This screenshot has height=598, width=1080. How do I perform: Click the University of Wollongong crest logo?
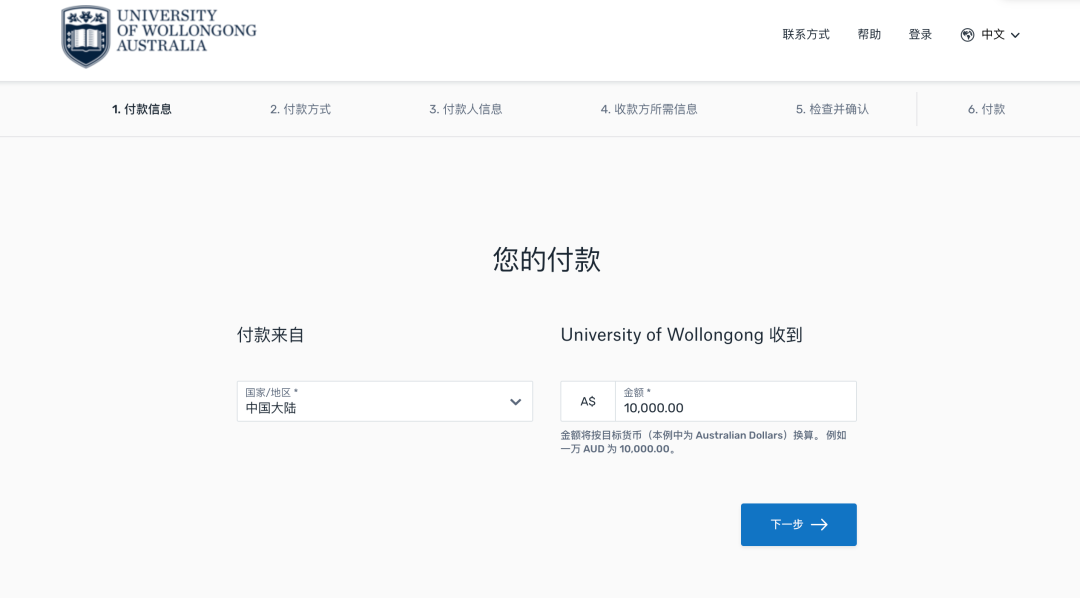(85, 37)
